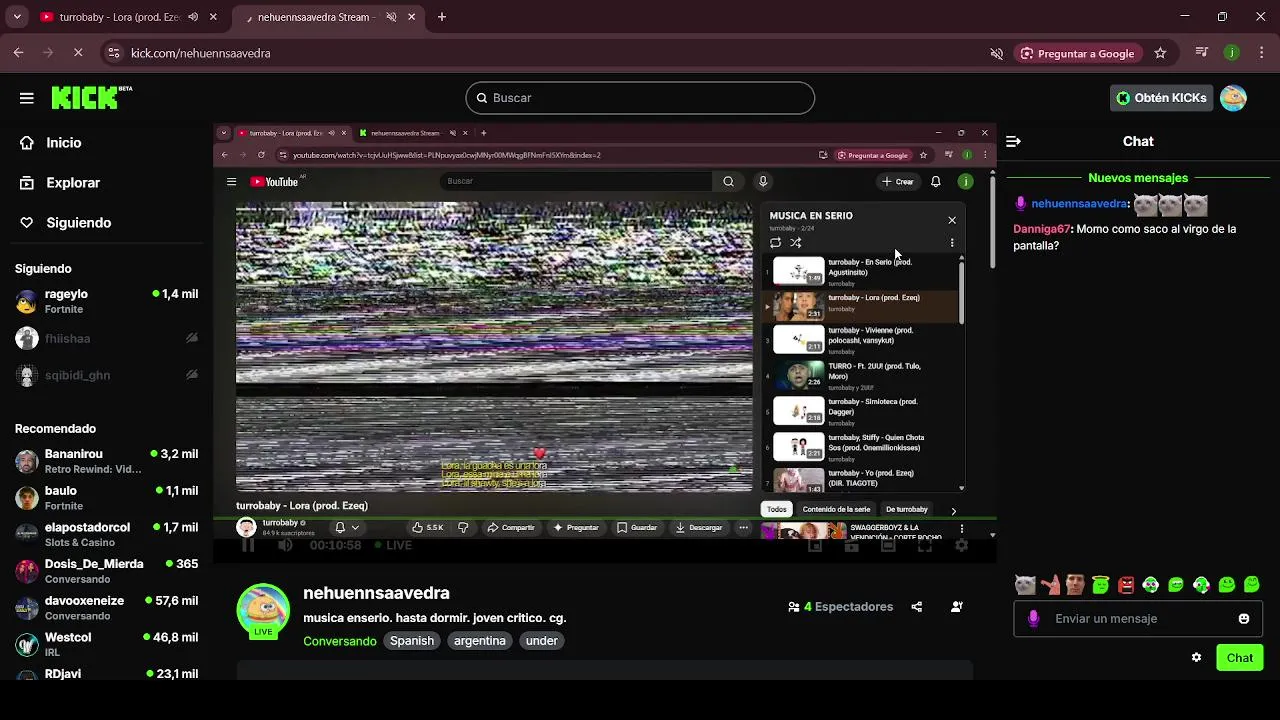
Task: Insert the man face emote
Action: (1075, 585)
